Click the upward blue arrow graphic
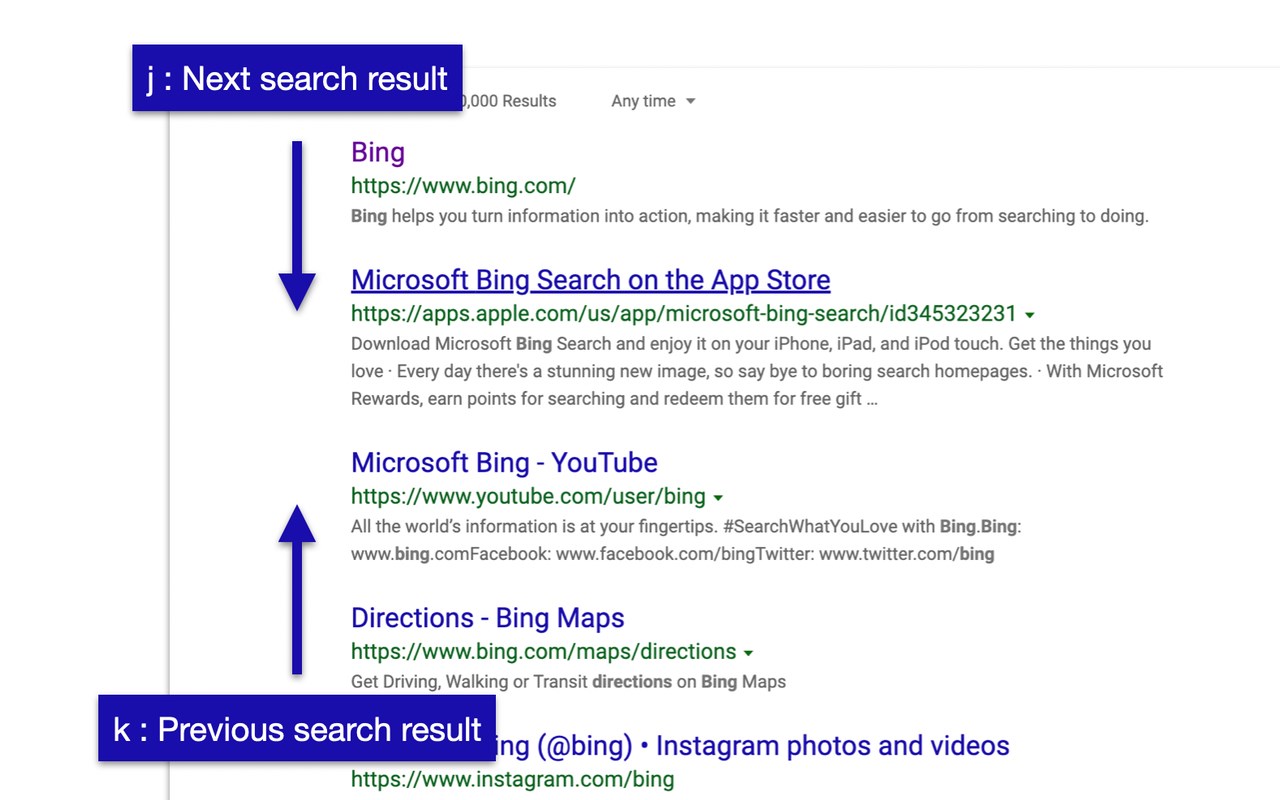 pyautogui.click(x=297, y=590)
